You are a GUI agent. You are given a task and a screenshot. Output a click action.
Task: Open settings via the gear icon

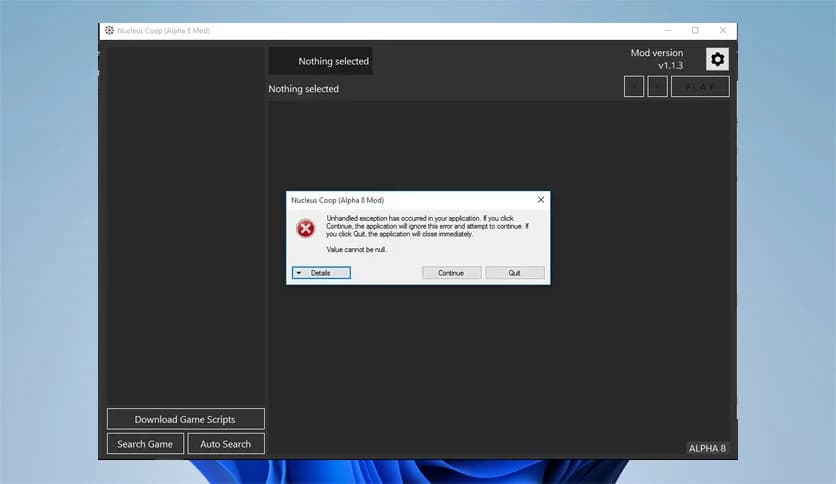tap(717, 59)
